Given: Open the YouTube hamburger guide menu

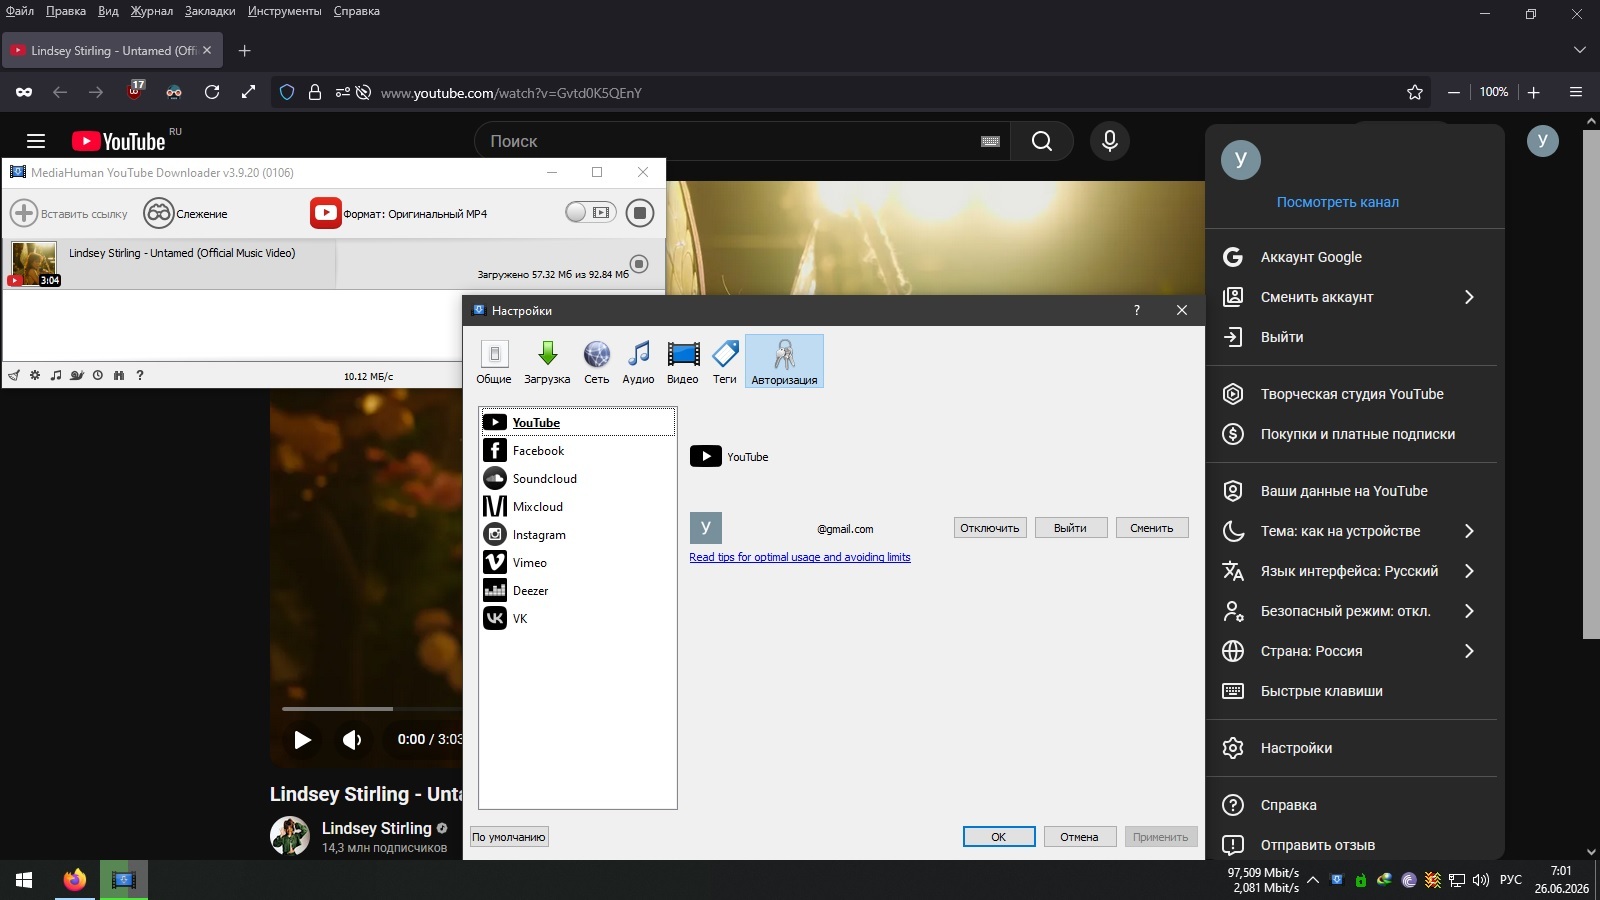Looking at the screenshot, I should pyautogui.click(x=36, y=141).
